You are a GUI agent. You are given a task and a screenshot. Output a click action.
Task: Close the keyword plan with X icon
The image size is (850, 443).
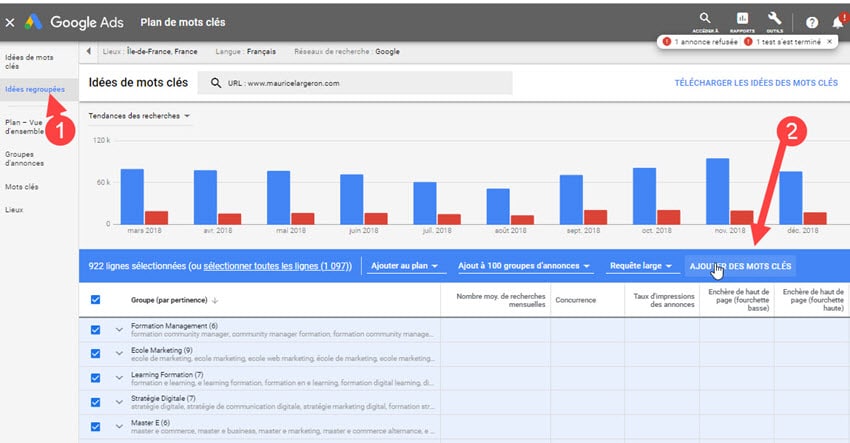10,20
